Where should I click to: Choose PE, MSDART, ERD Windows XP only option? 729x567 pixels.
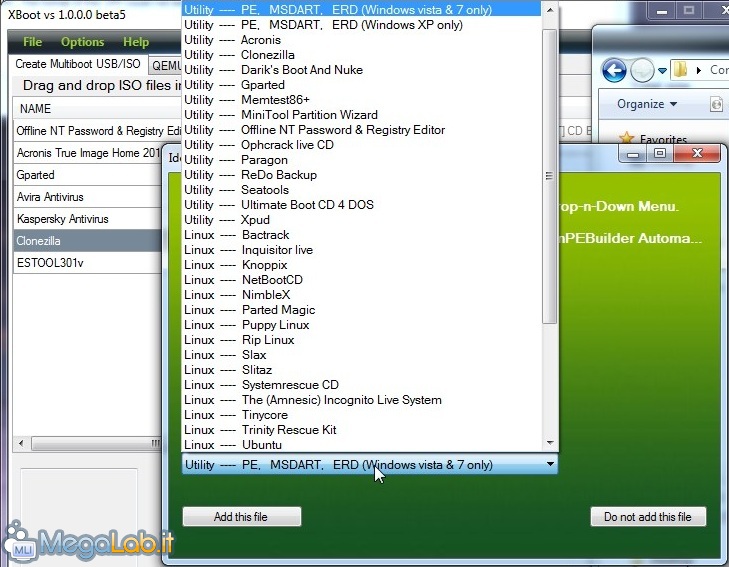tap(362, 25)
